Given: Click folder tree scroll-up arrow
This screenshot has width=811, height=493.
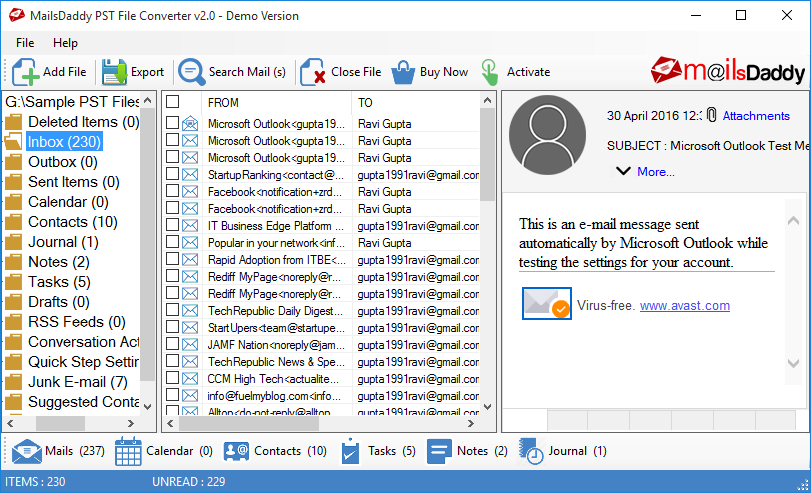Looking at the screenshot, I should pyautogui.click(x=147, y=100).
